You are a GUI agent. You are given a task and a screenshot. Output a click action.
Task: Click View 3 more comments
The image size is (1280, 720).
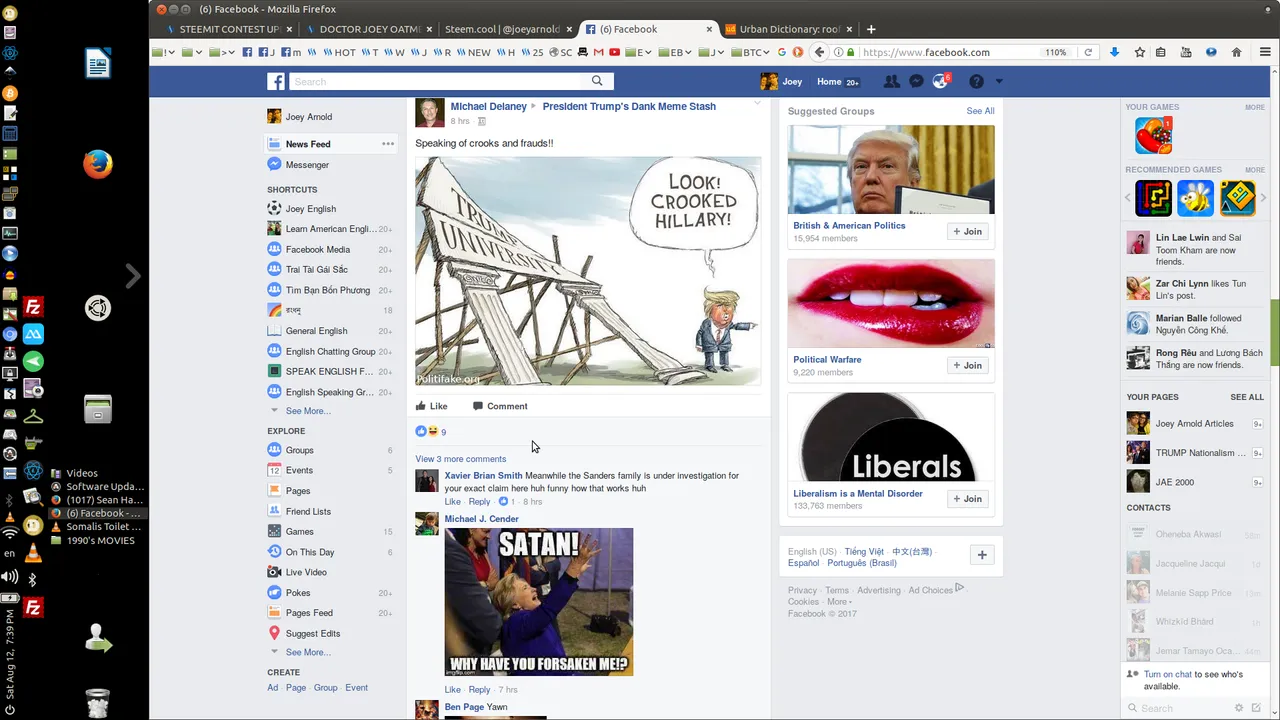[x=460, y=459]
